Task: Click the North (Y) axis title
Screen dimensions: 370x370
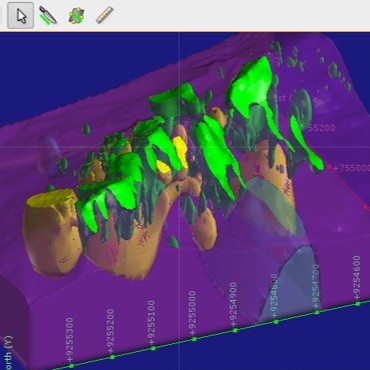Action: [7, 353]
